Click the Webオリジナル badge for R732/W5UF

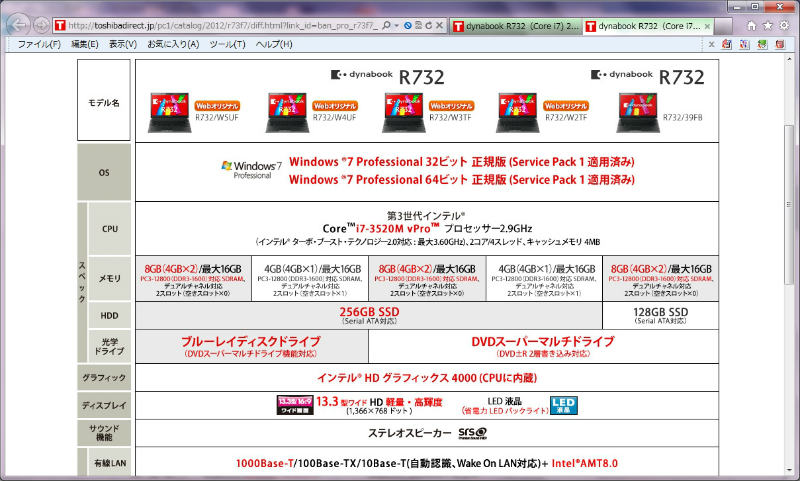click(x=217, y=106)
